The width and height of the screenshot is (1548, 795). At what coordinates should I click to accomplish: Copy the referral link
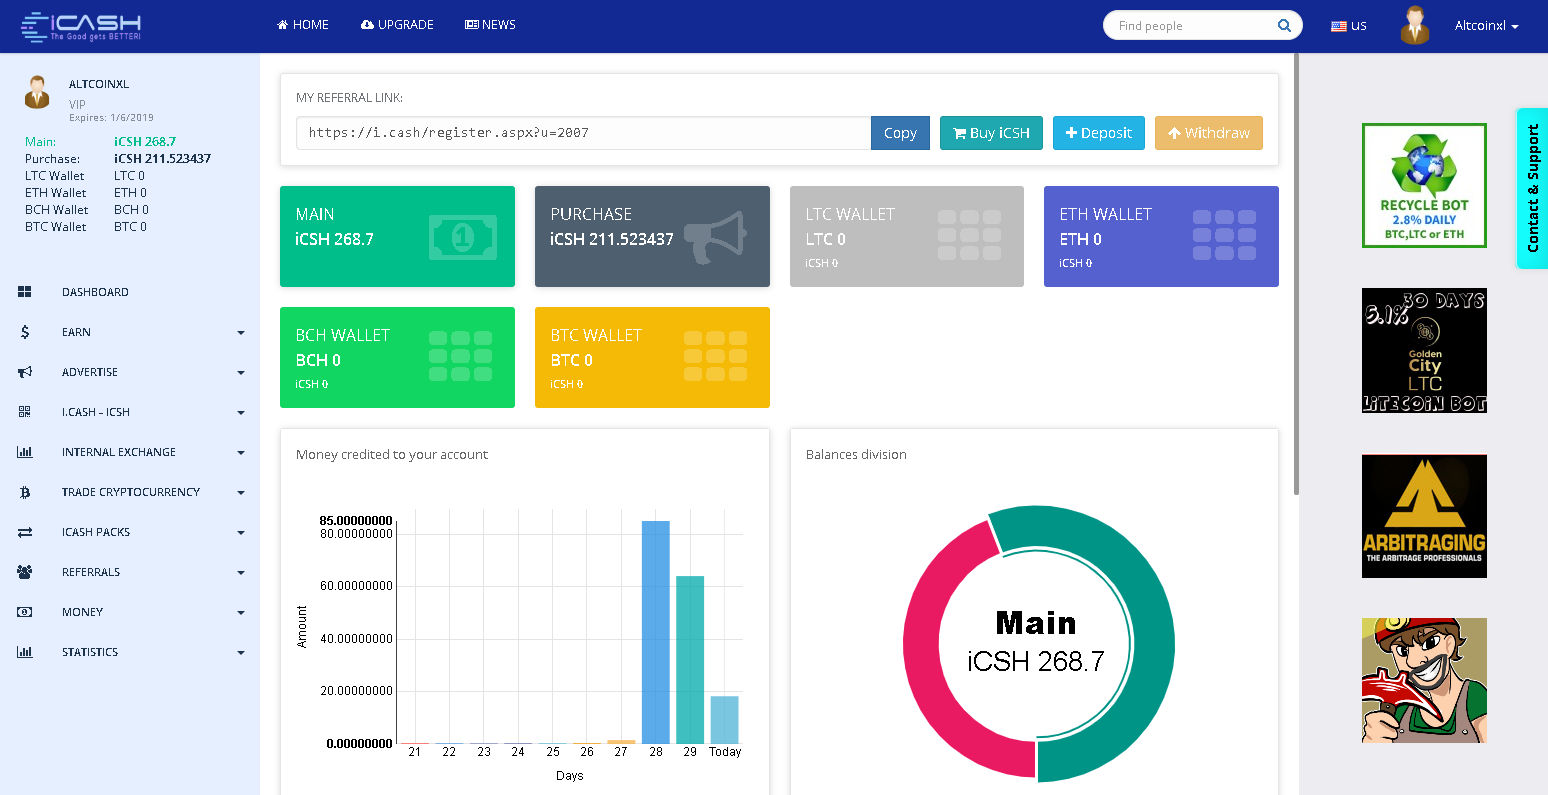click(x=900, y=133)
